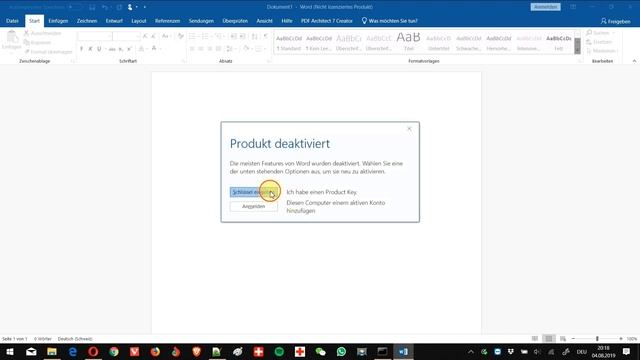Expand the Formatvorlagen styles gallery

577,51
